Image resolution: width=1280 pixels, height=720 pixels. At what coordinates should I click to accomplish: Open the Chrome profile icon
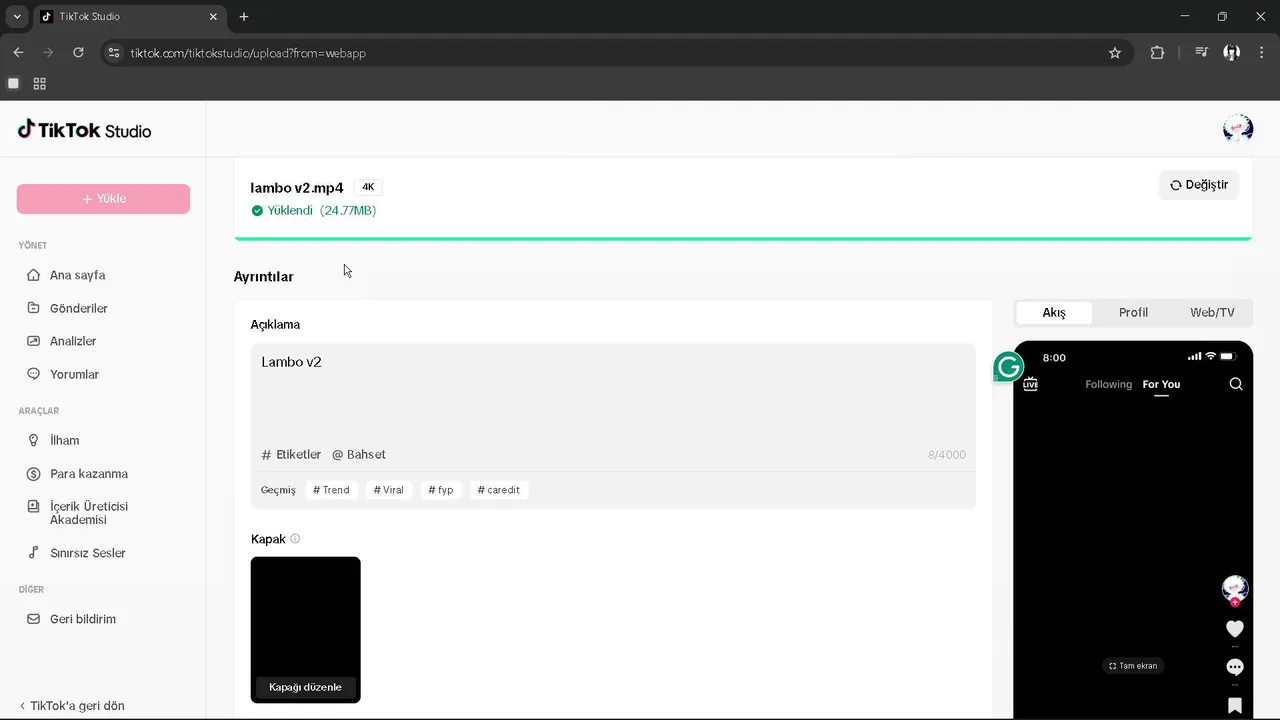click(1232, 53)
